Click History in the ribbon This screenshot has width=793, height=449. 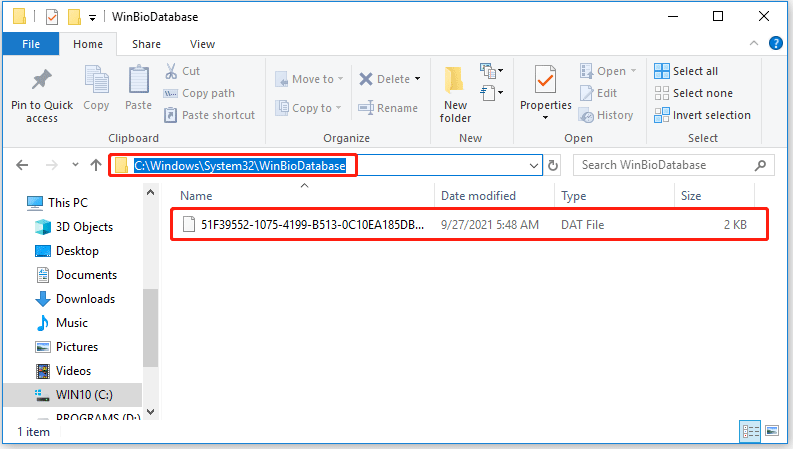pyautogui.click(x=606, y=115)
